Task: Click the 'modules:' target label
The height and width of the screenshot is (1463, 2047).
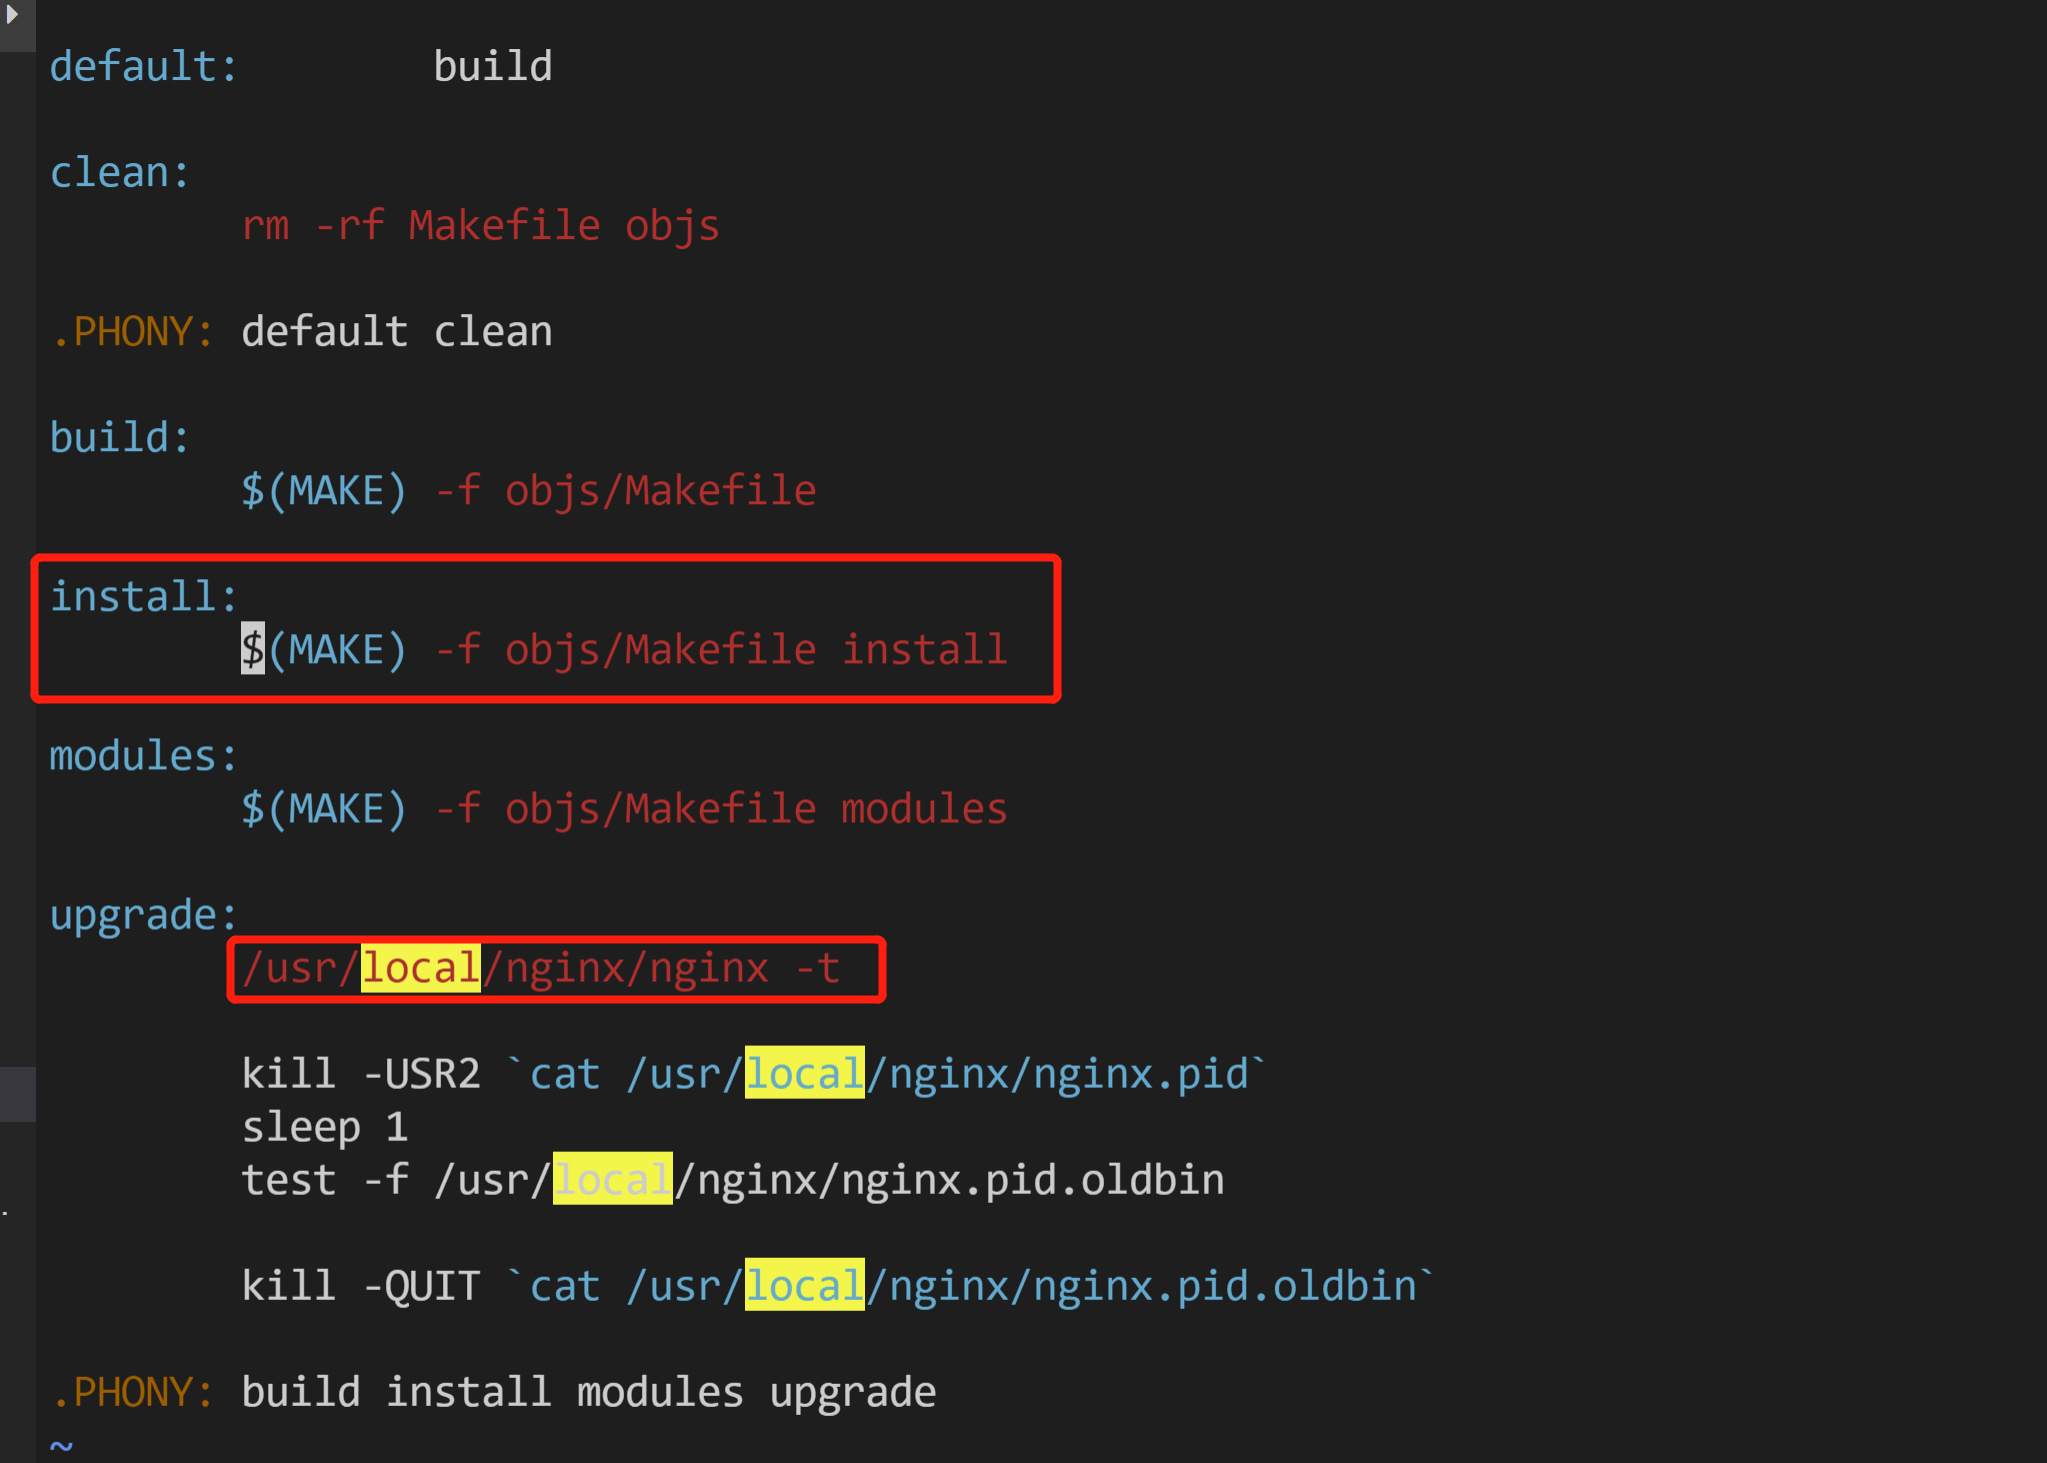Action: 143,756
